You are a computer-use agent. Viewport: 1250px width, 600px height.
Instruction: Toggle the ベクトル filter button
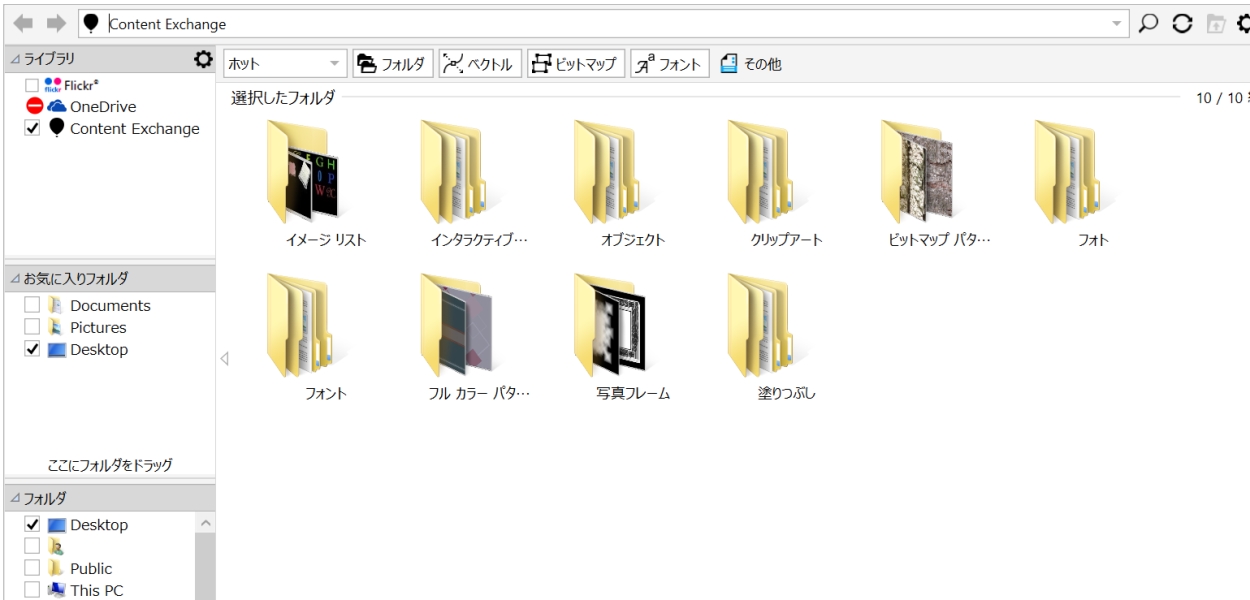[477, 65]
